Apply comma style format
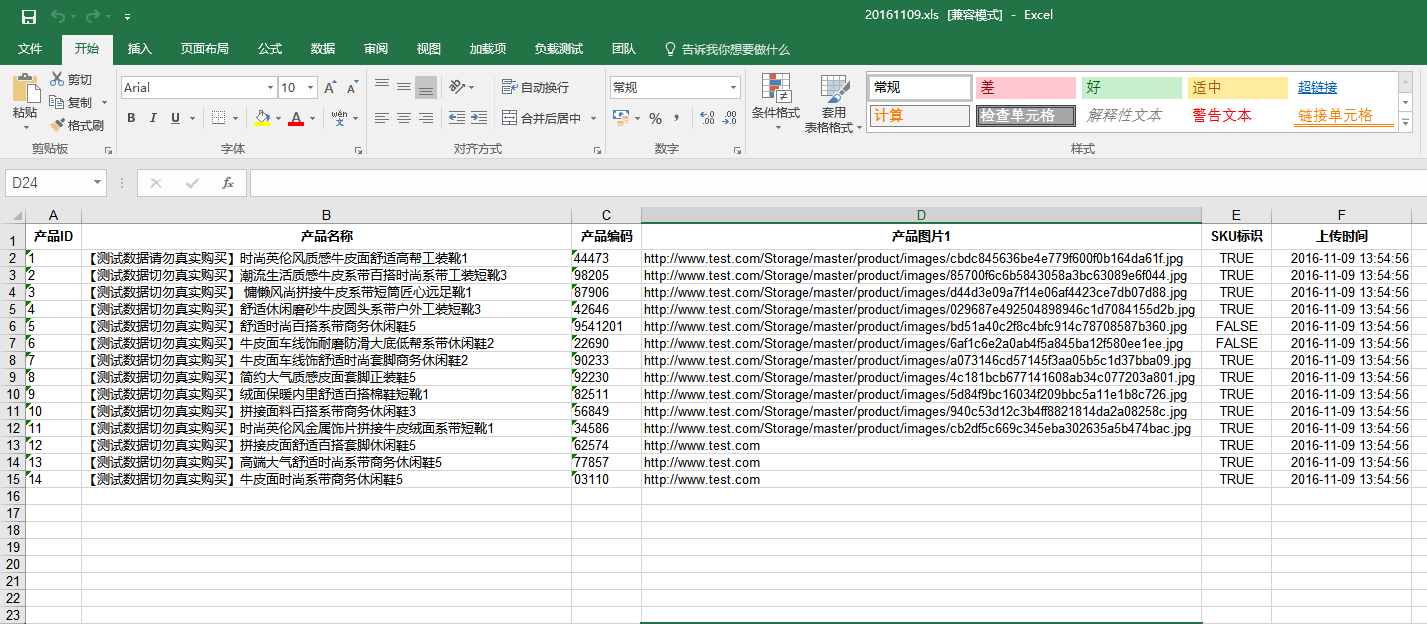1427x624 pixels. pyautogui.click(x=677, y=118)
